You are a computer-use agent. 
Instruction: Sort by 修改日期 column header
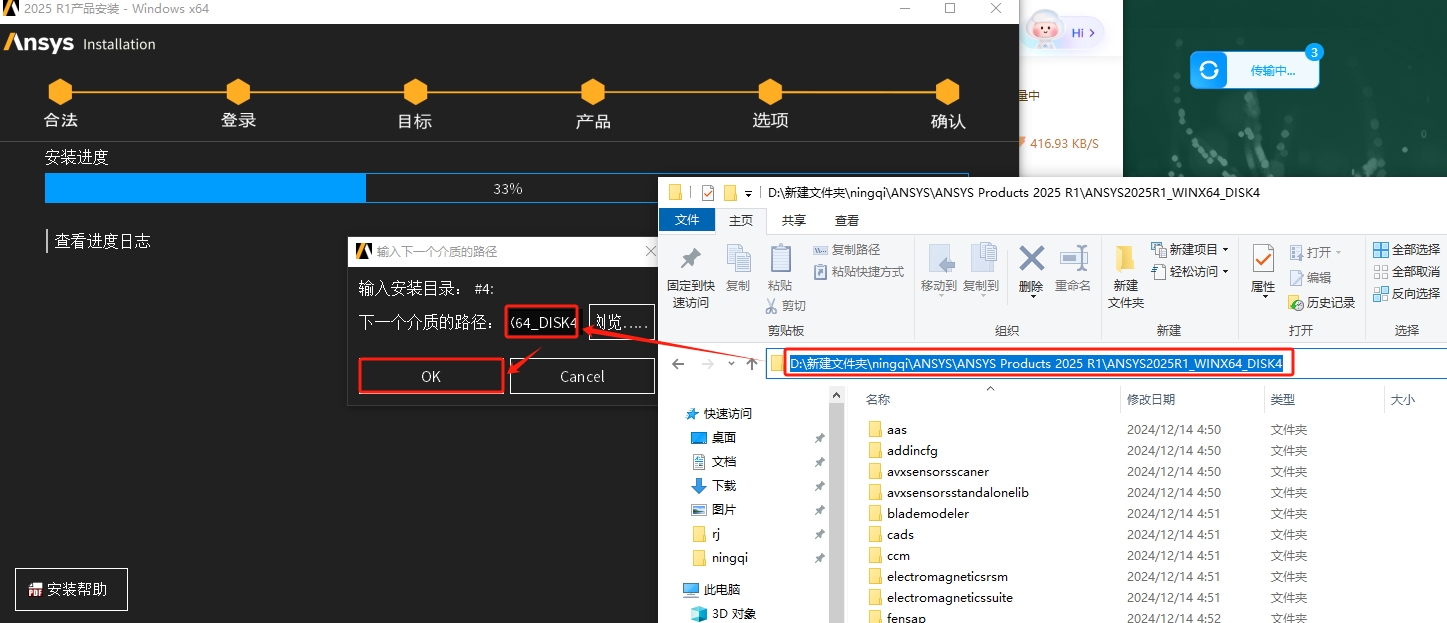click(x=1151, y=399)
